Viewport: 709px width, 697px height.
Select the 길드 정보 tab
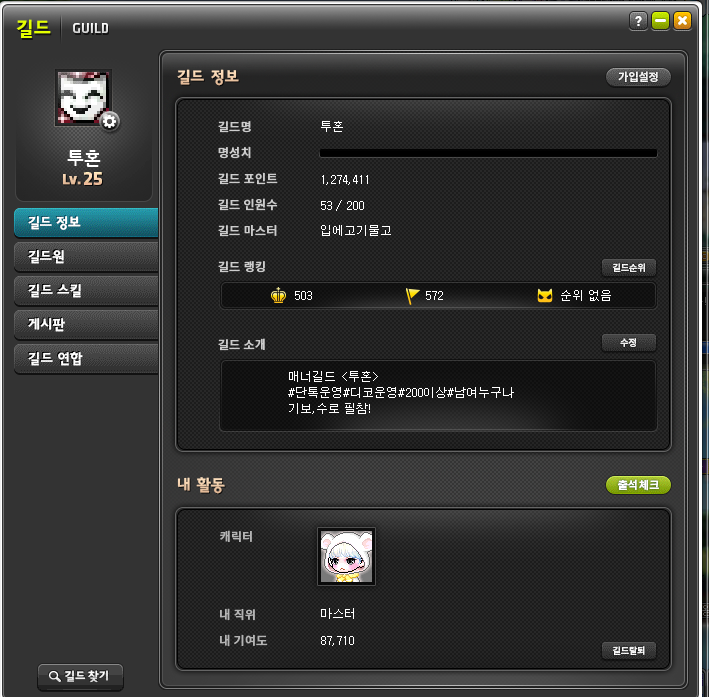pos(86,223)
